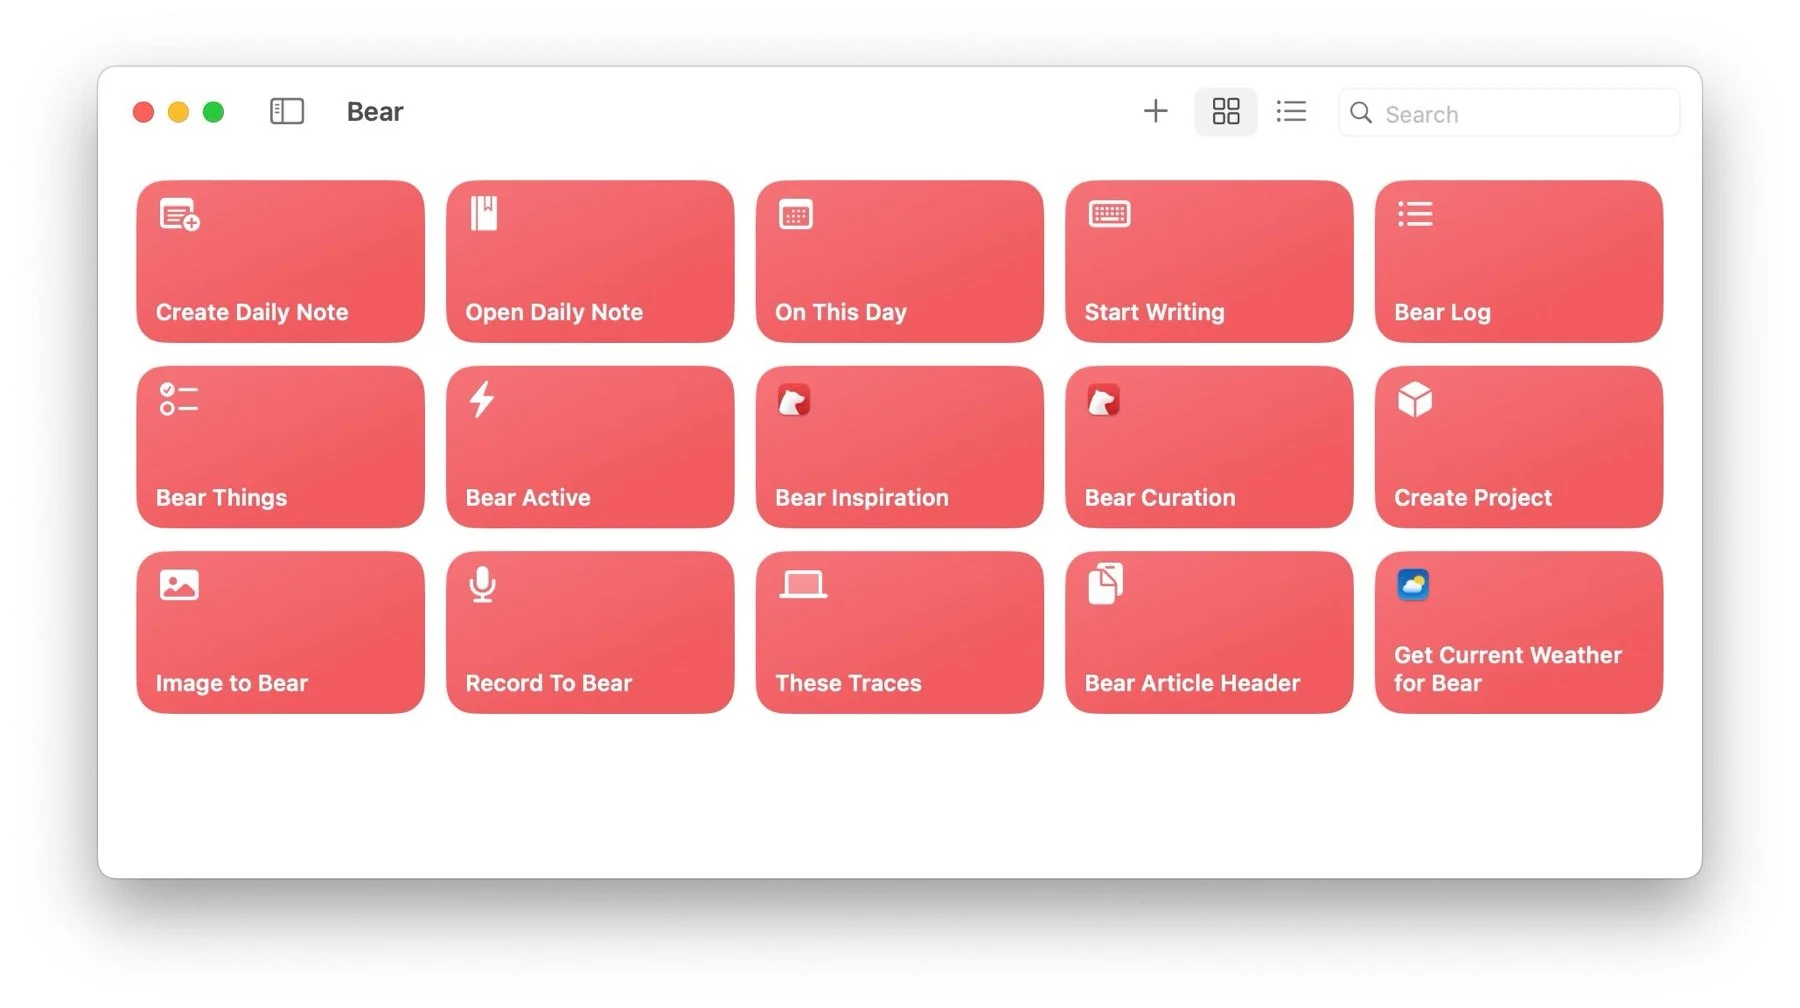
Task: Click the Bear Inspiration app icon
Action: click(x=794, y=400)
